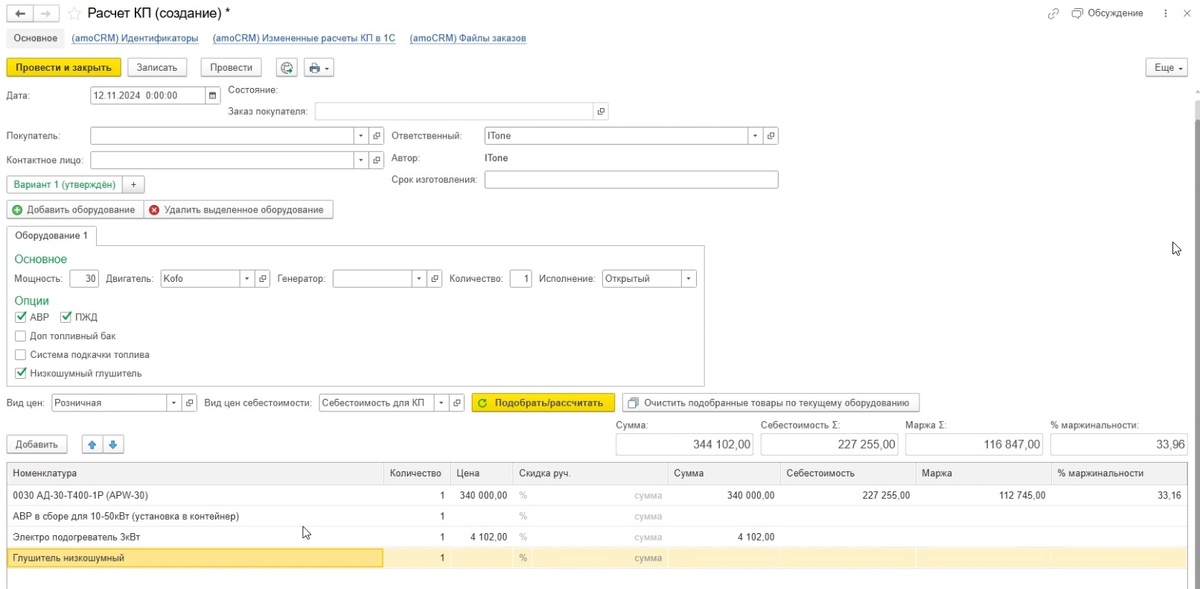Add form to favorites star icon
Viewport: 1200px width, 589px height.
tap(76, 14)
